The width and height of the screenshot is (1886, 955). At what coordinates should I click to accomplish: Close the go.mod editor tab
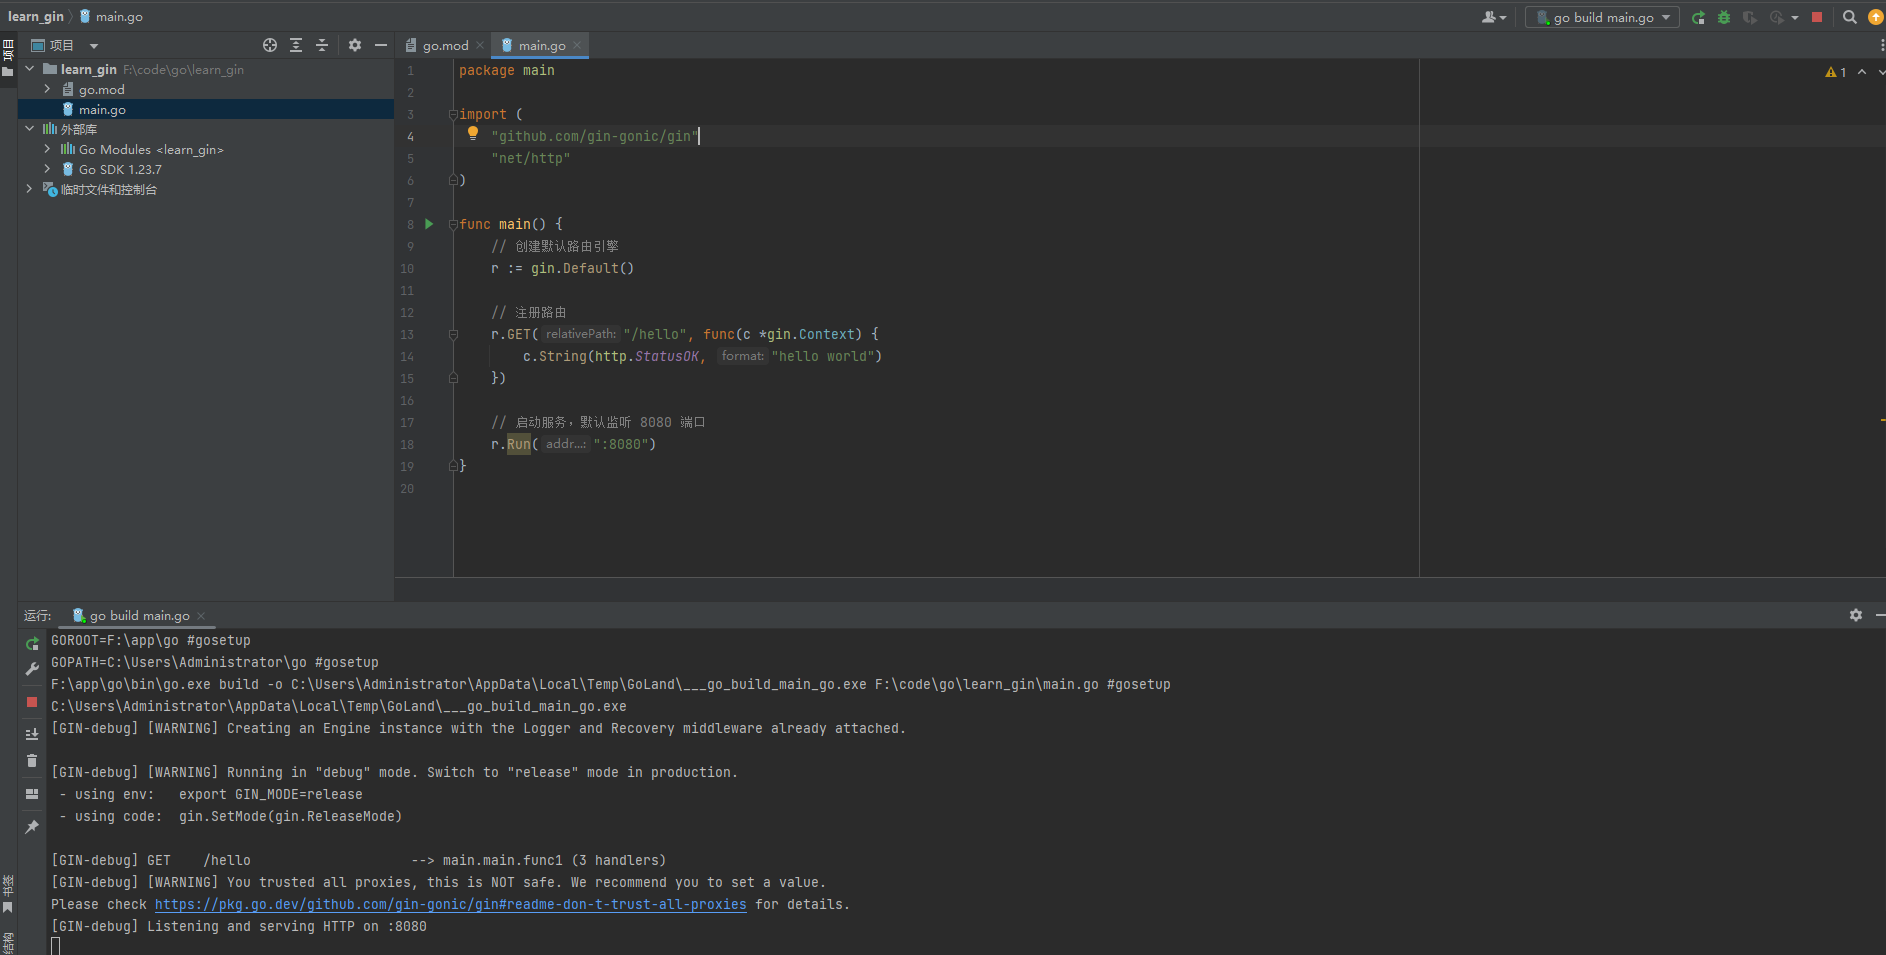click(480, 45)
